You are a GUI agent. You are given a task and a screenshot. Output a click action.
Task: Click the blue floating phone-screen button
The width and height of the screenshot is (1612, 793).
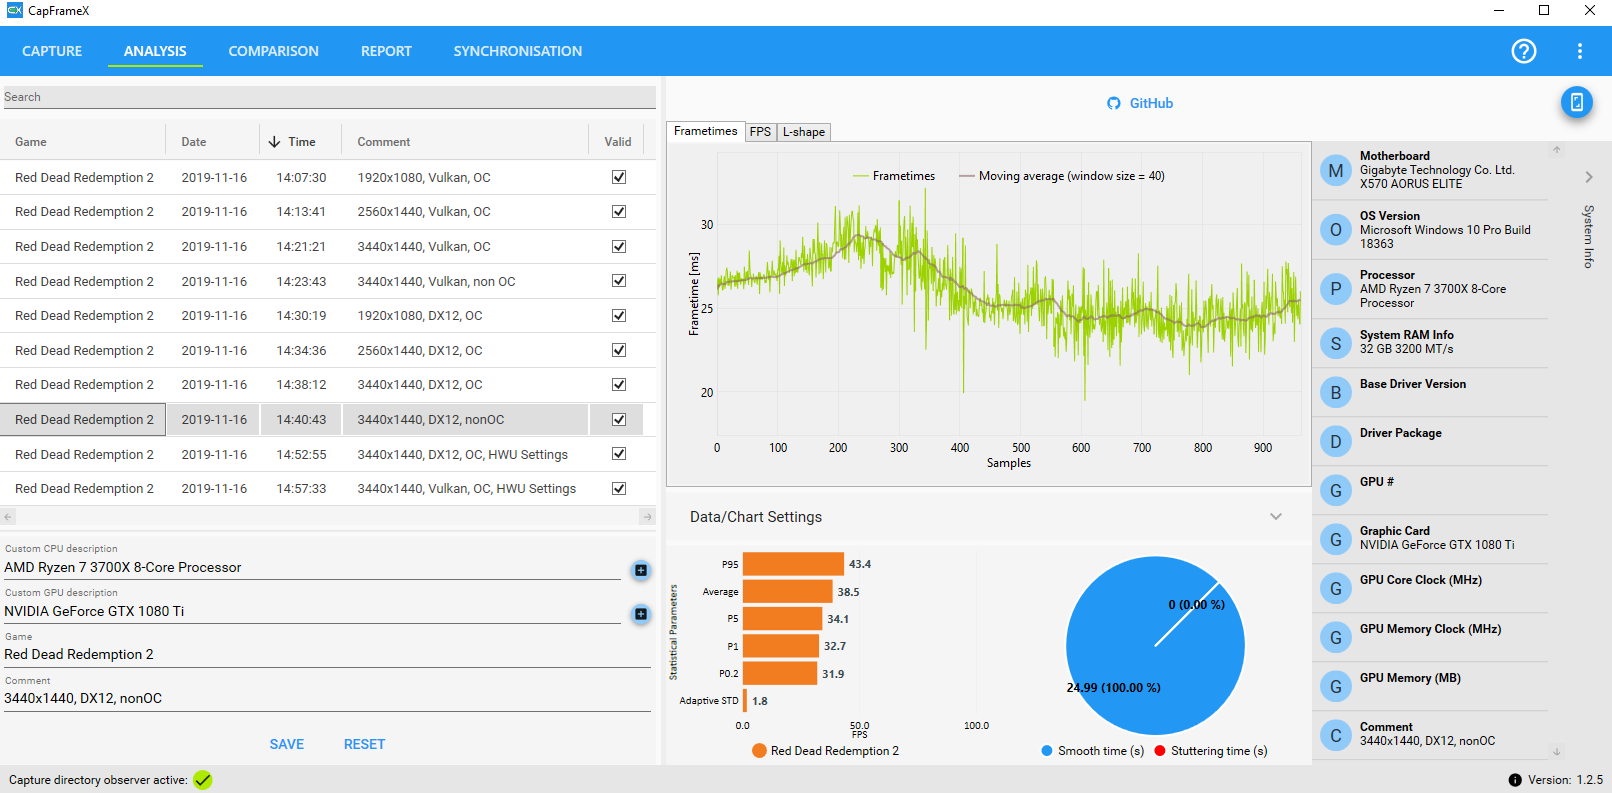pyautogui.click(x=1577, y=102)
